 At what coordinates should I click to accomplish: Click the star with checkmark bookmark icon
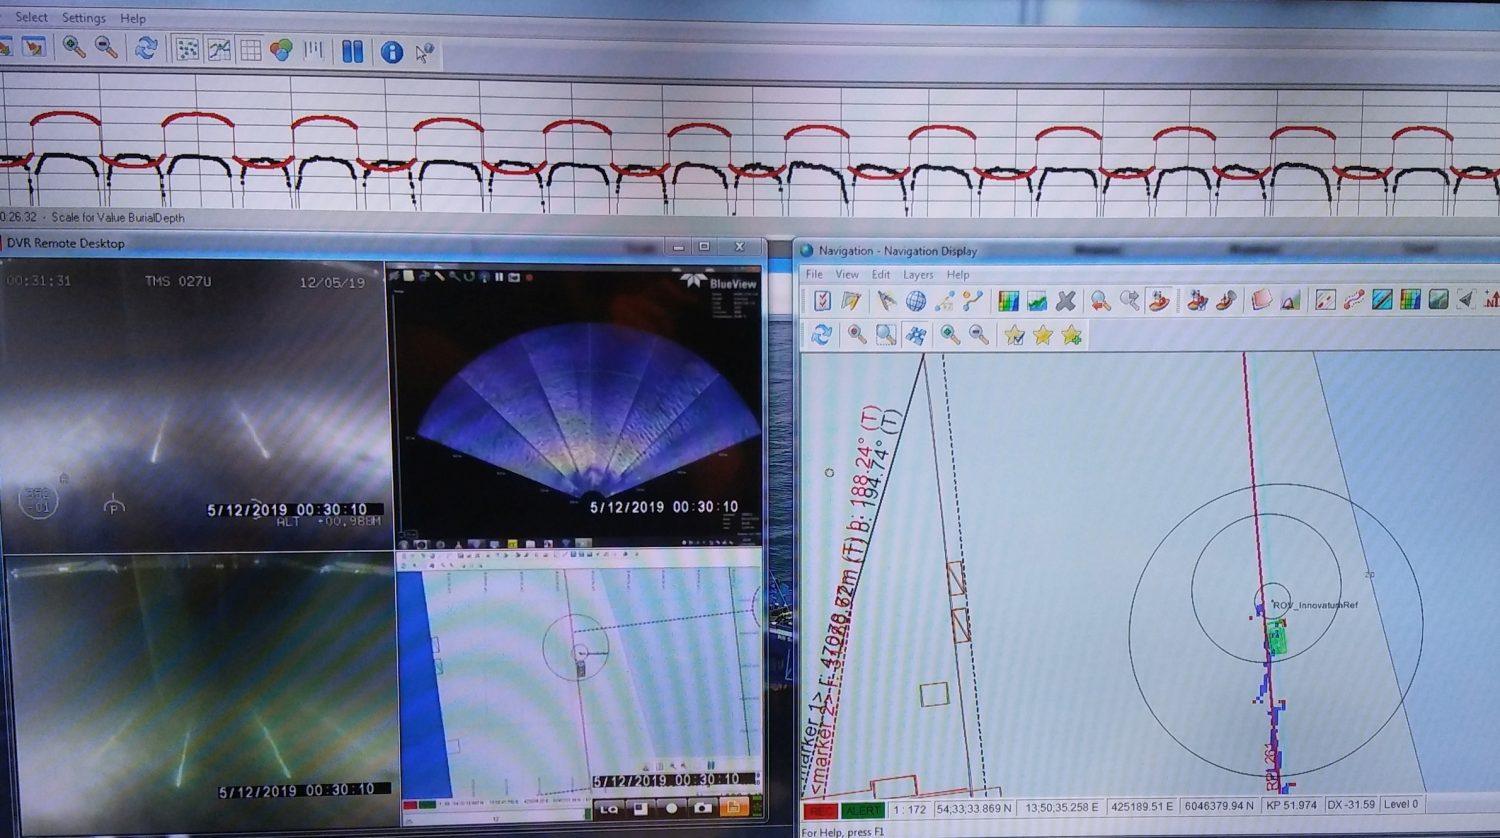coord(1014,335)
